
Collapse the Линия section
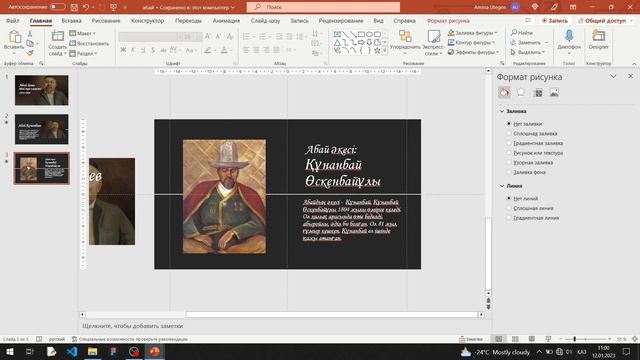coord(502,186)
